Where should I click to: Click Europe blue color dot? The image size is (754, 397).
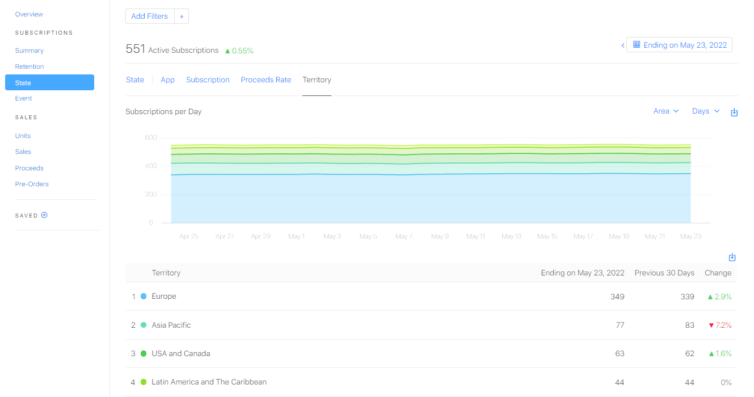pos(143,296)
